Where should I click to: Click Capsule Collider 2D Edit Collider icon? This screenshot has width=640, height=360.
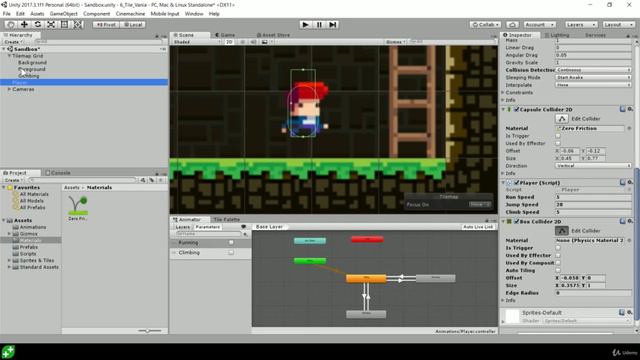pyautogui.click(x=562, y=118)
